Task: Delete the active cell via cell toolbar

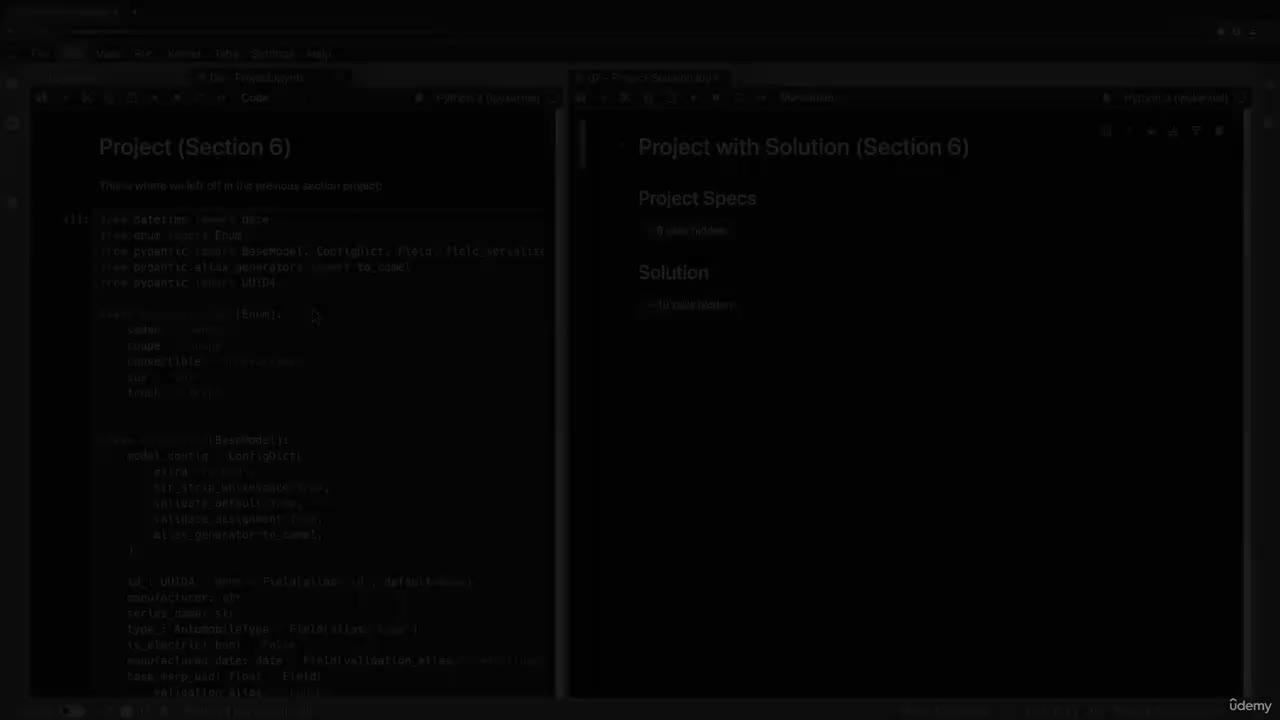Action: (x=1219, y=132)
